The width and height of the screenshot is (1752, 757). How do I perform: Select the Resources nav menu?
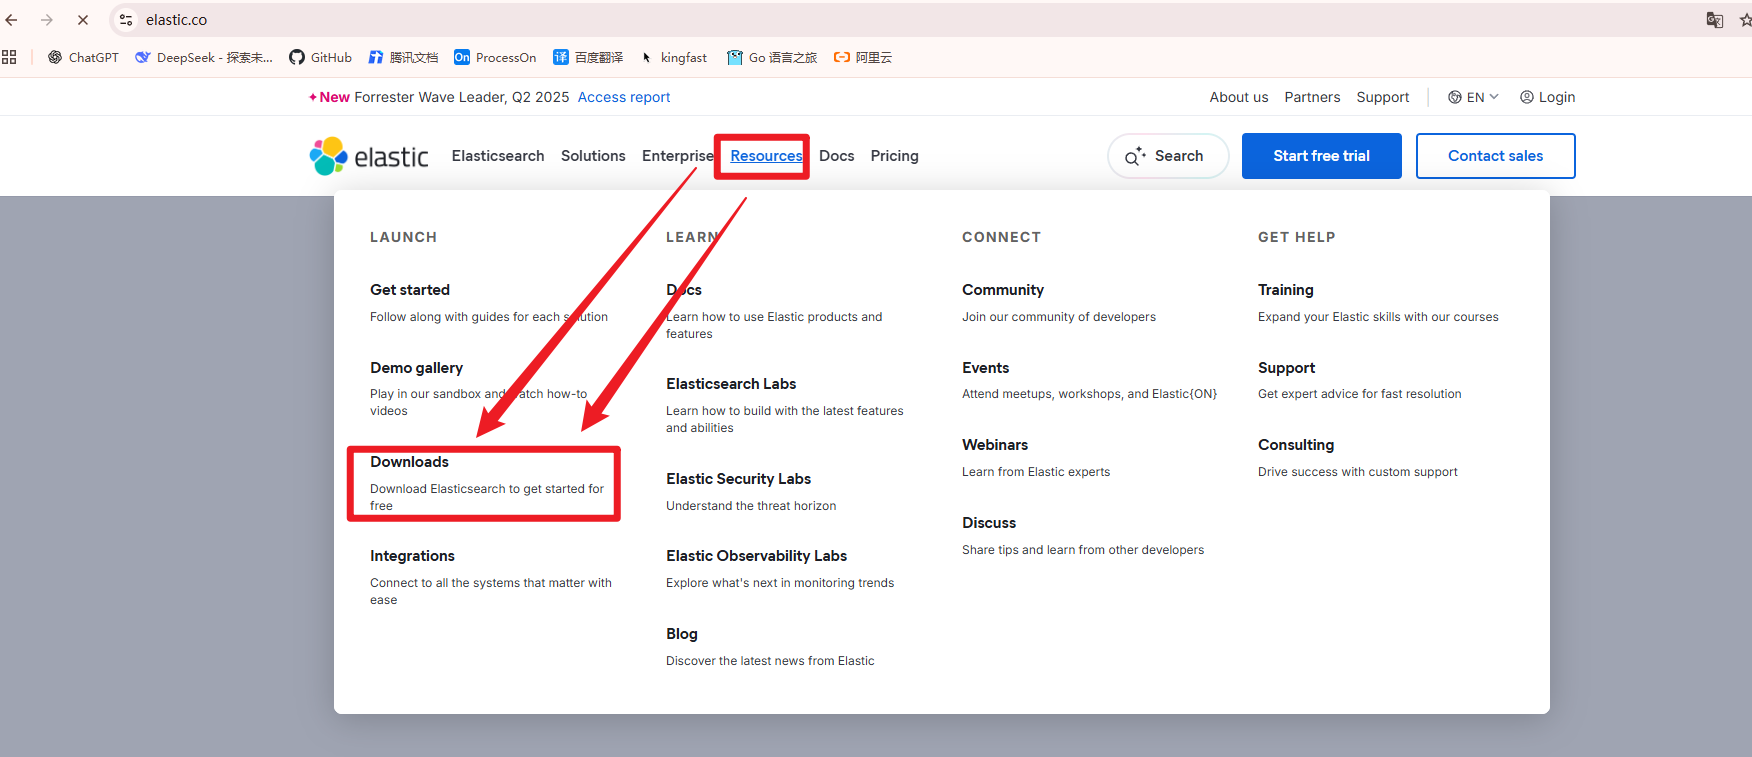766,156
